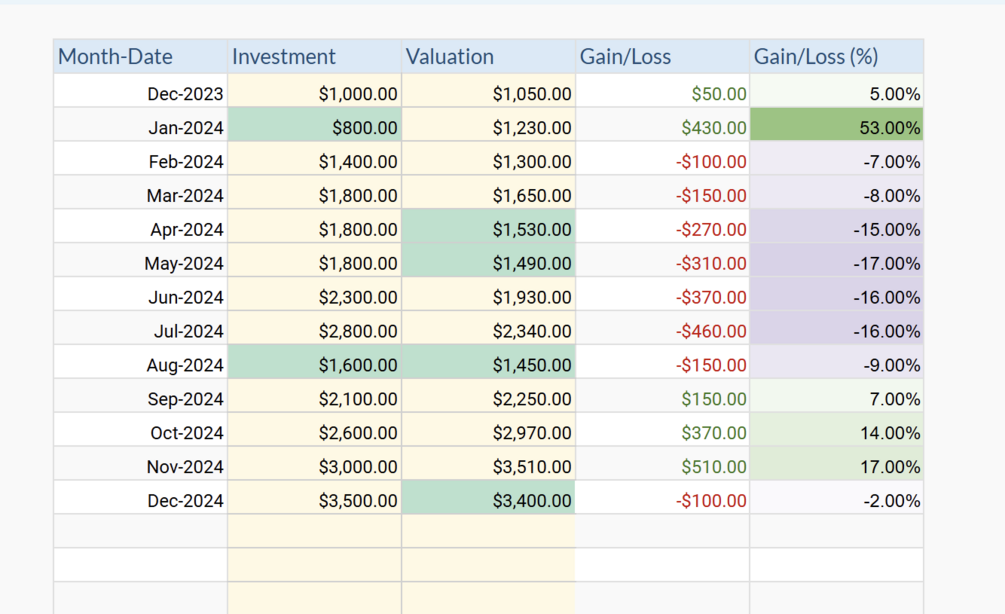Click the Aug-2024 date cell
1005x614 pixels.
pos(140,366)
